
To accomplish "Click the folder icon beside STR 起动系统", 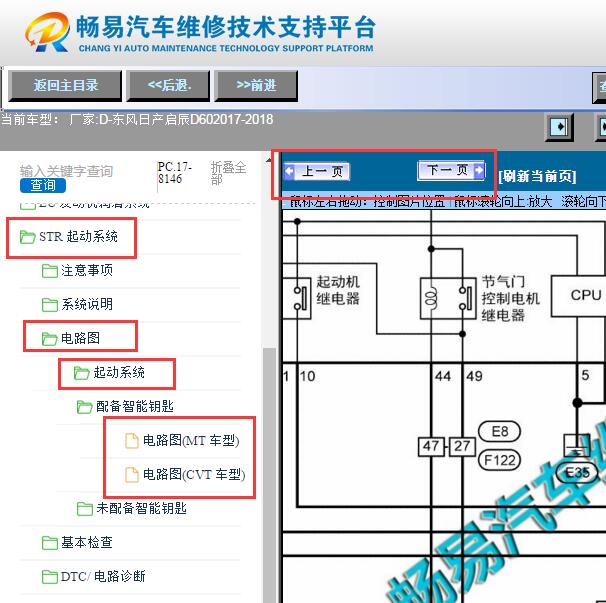I will click(27, 237).
